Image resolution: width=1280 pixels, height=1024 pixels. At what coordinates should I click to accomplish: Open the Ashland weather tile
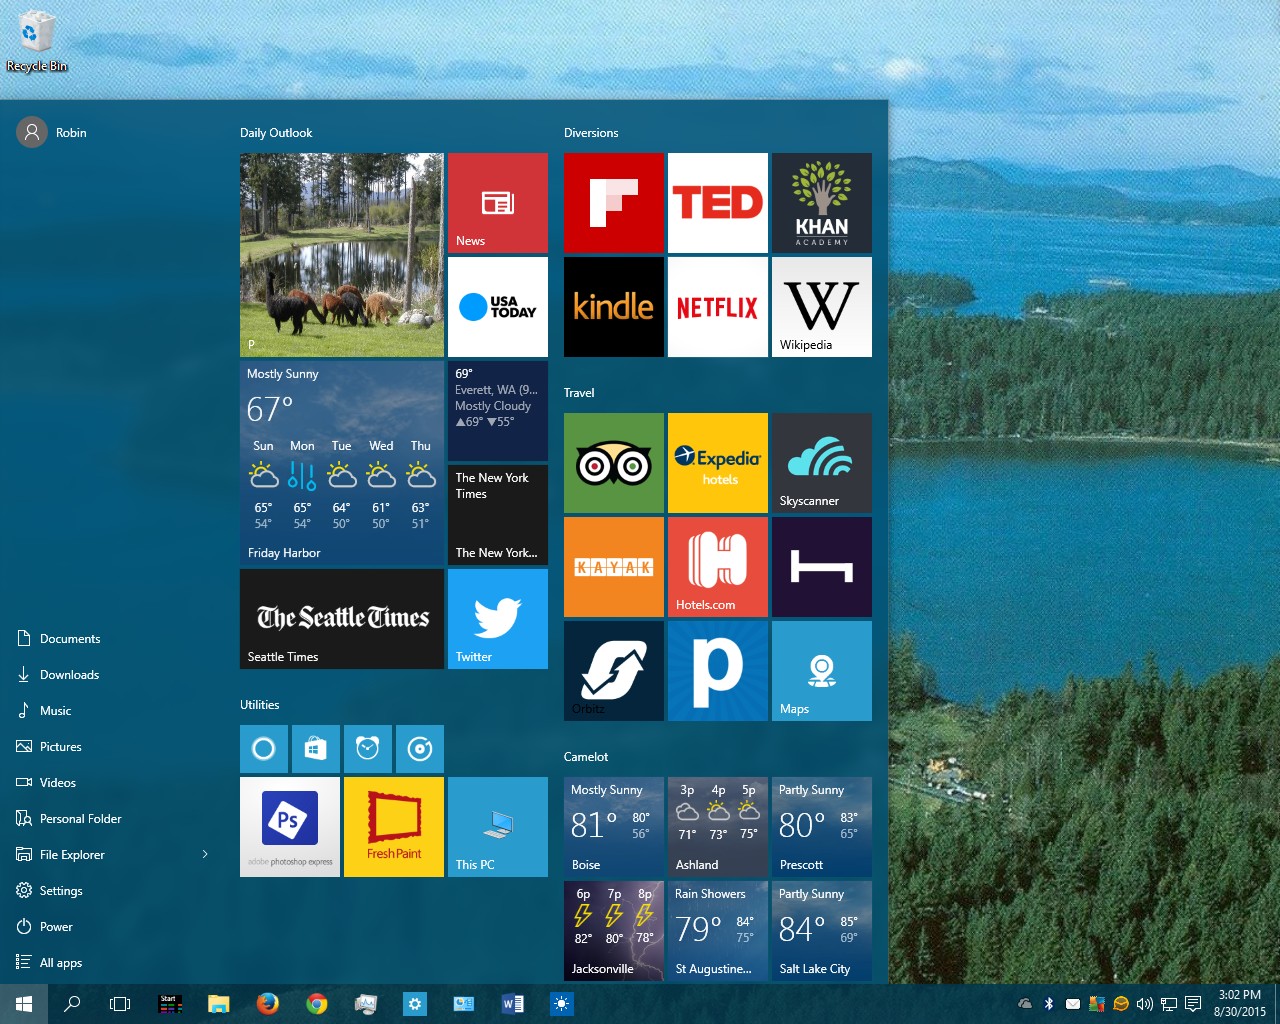point(718,827)
